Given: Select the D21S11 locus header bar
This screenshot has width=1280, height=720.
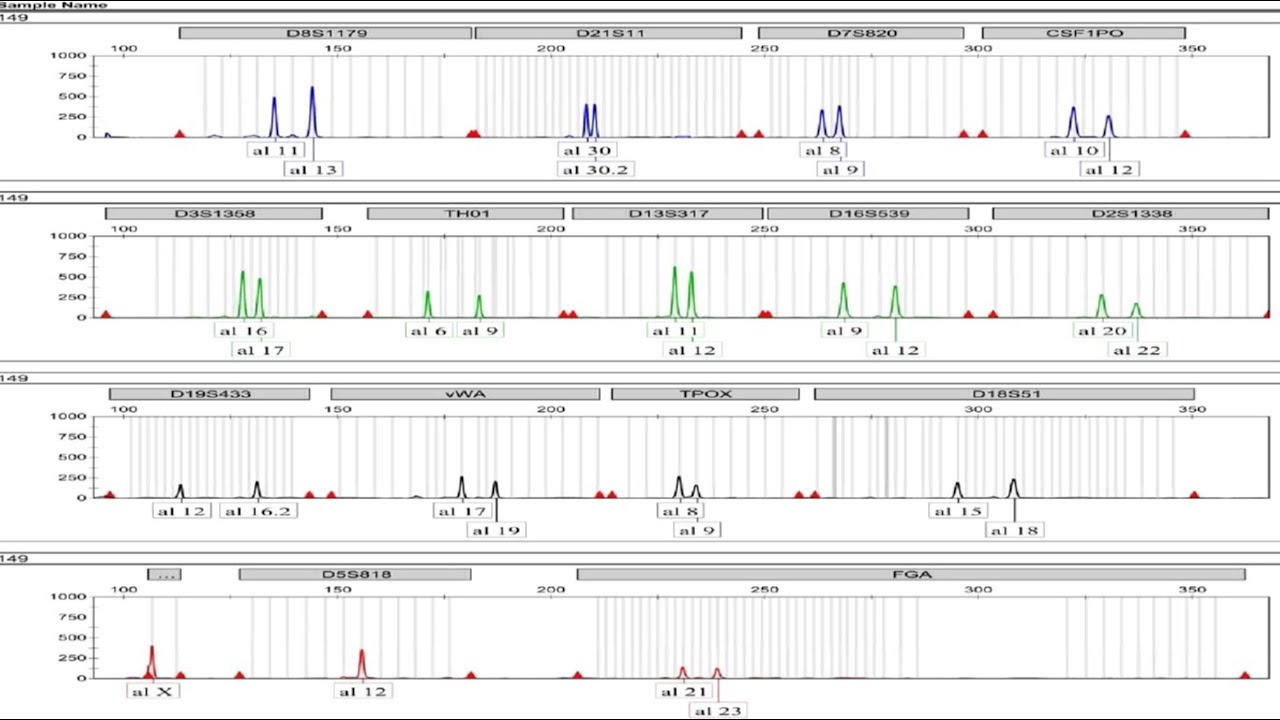Looking at the screenshot, I should tap(609, 33).
